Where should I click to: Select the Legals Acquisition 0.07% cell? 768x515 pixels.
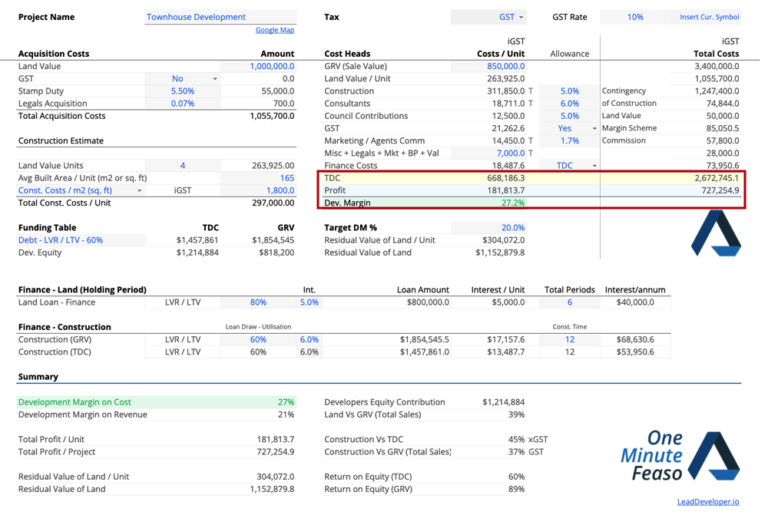[182, 103]
